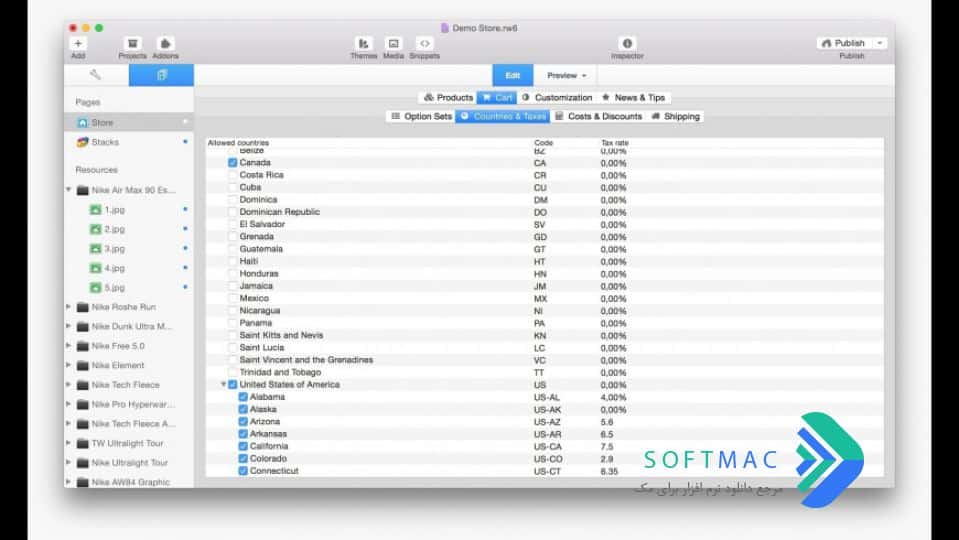Switch to the Products tab

tap(448, 97)
